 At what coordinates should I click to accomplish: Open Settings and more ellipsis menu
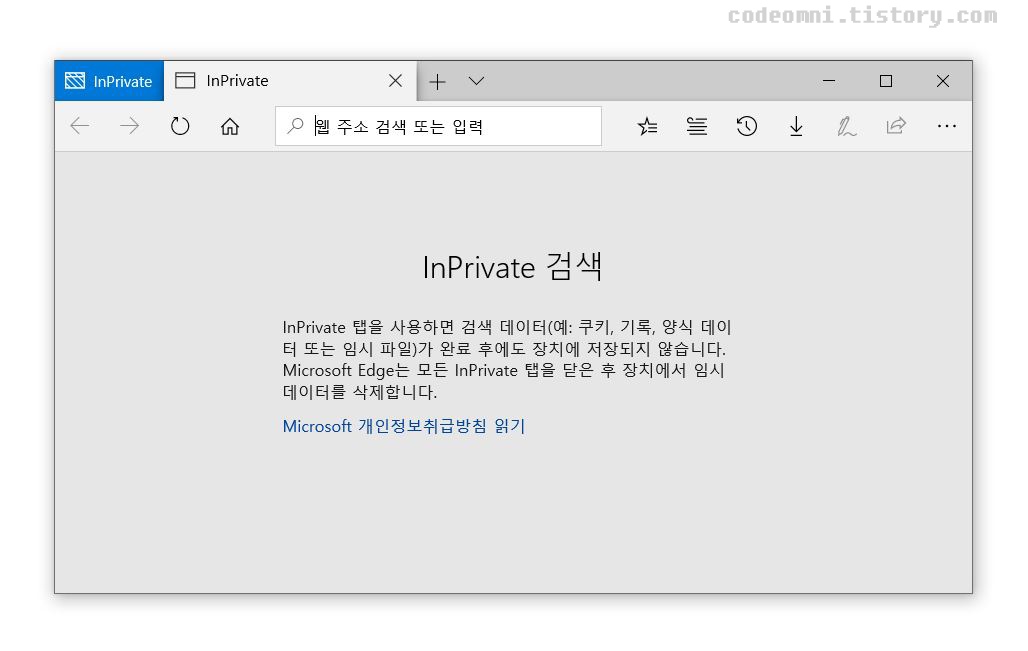click(947, 126)
